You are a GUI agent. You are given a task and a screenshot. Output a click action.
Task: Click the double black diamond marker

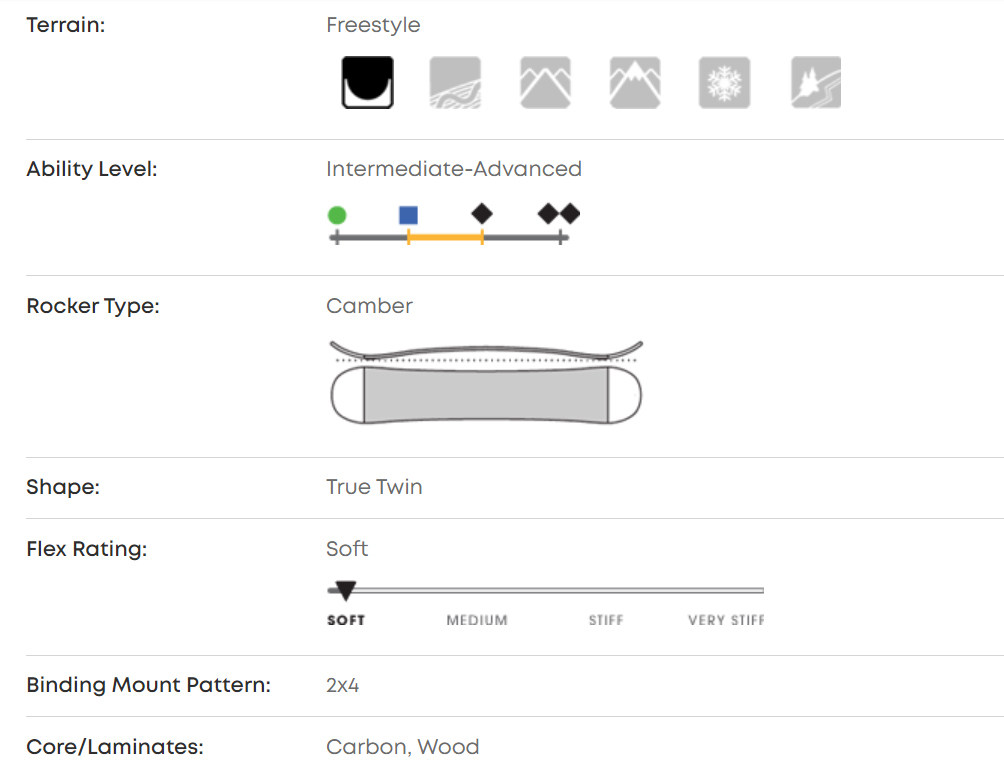tap(559, 213)
